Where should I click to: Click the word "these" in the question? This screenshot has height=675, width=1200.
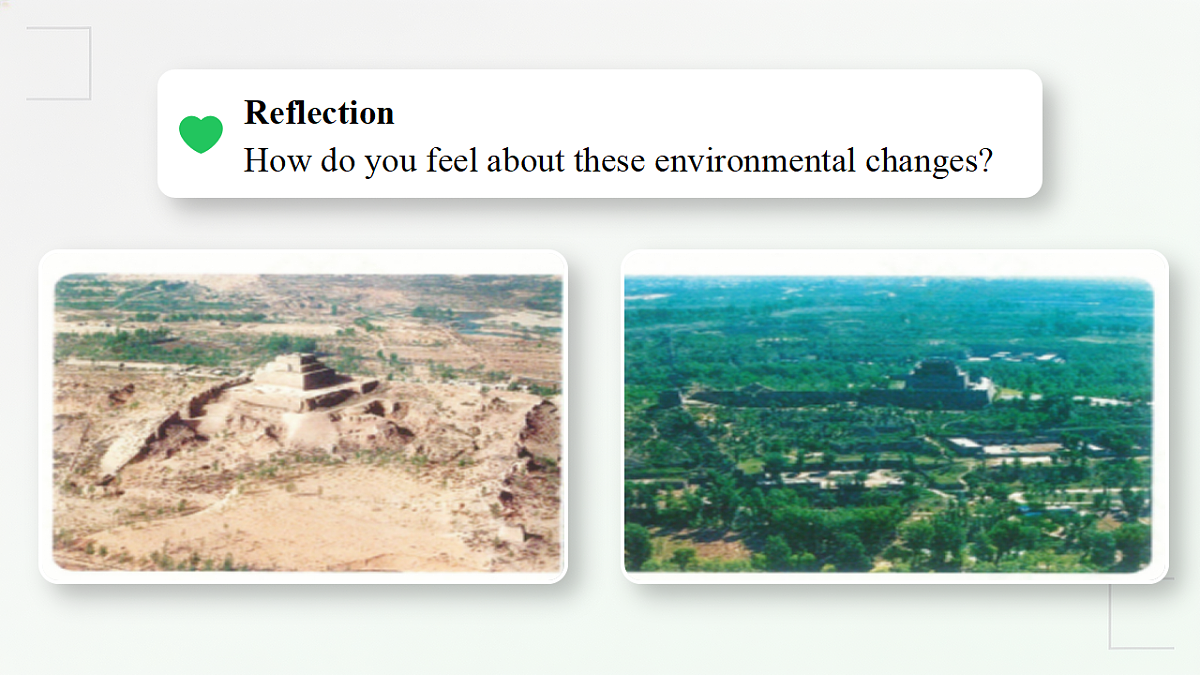610,160
